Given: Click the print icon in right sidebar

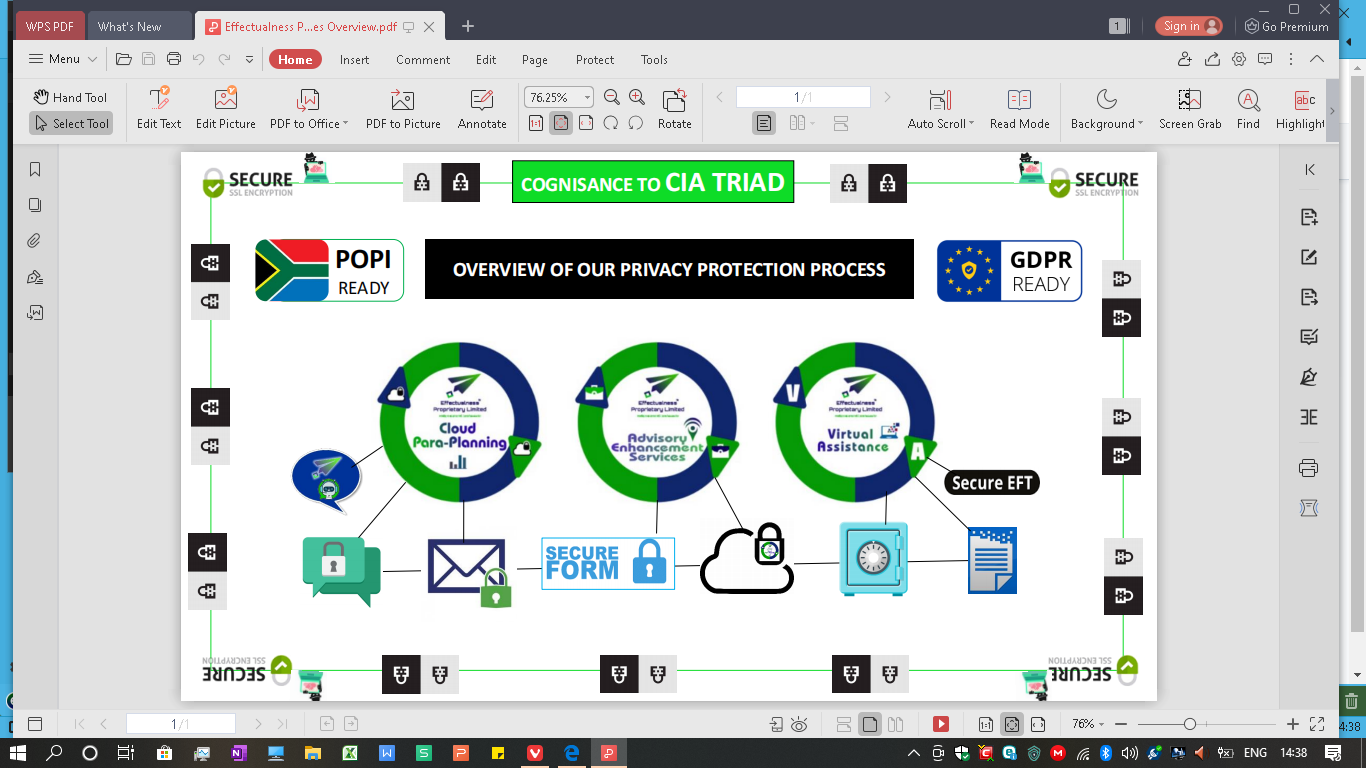Looking at the screenshot, I should pyautogui.click(x=1308, y=468).
